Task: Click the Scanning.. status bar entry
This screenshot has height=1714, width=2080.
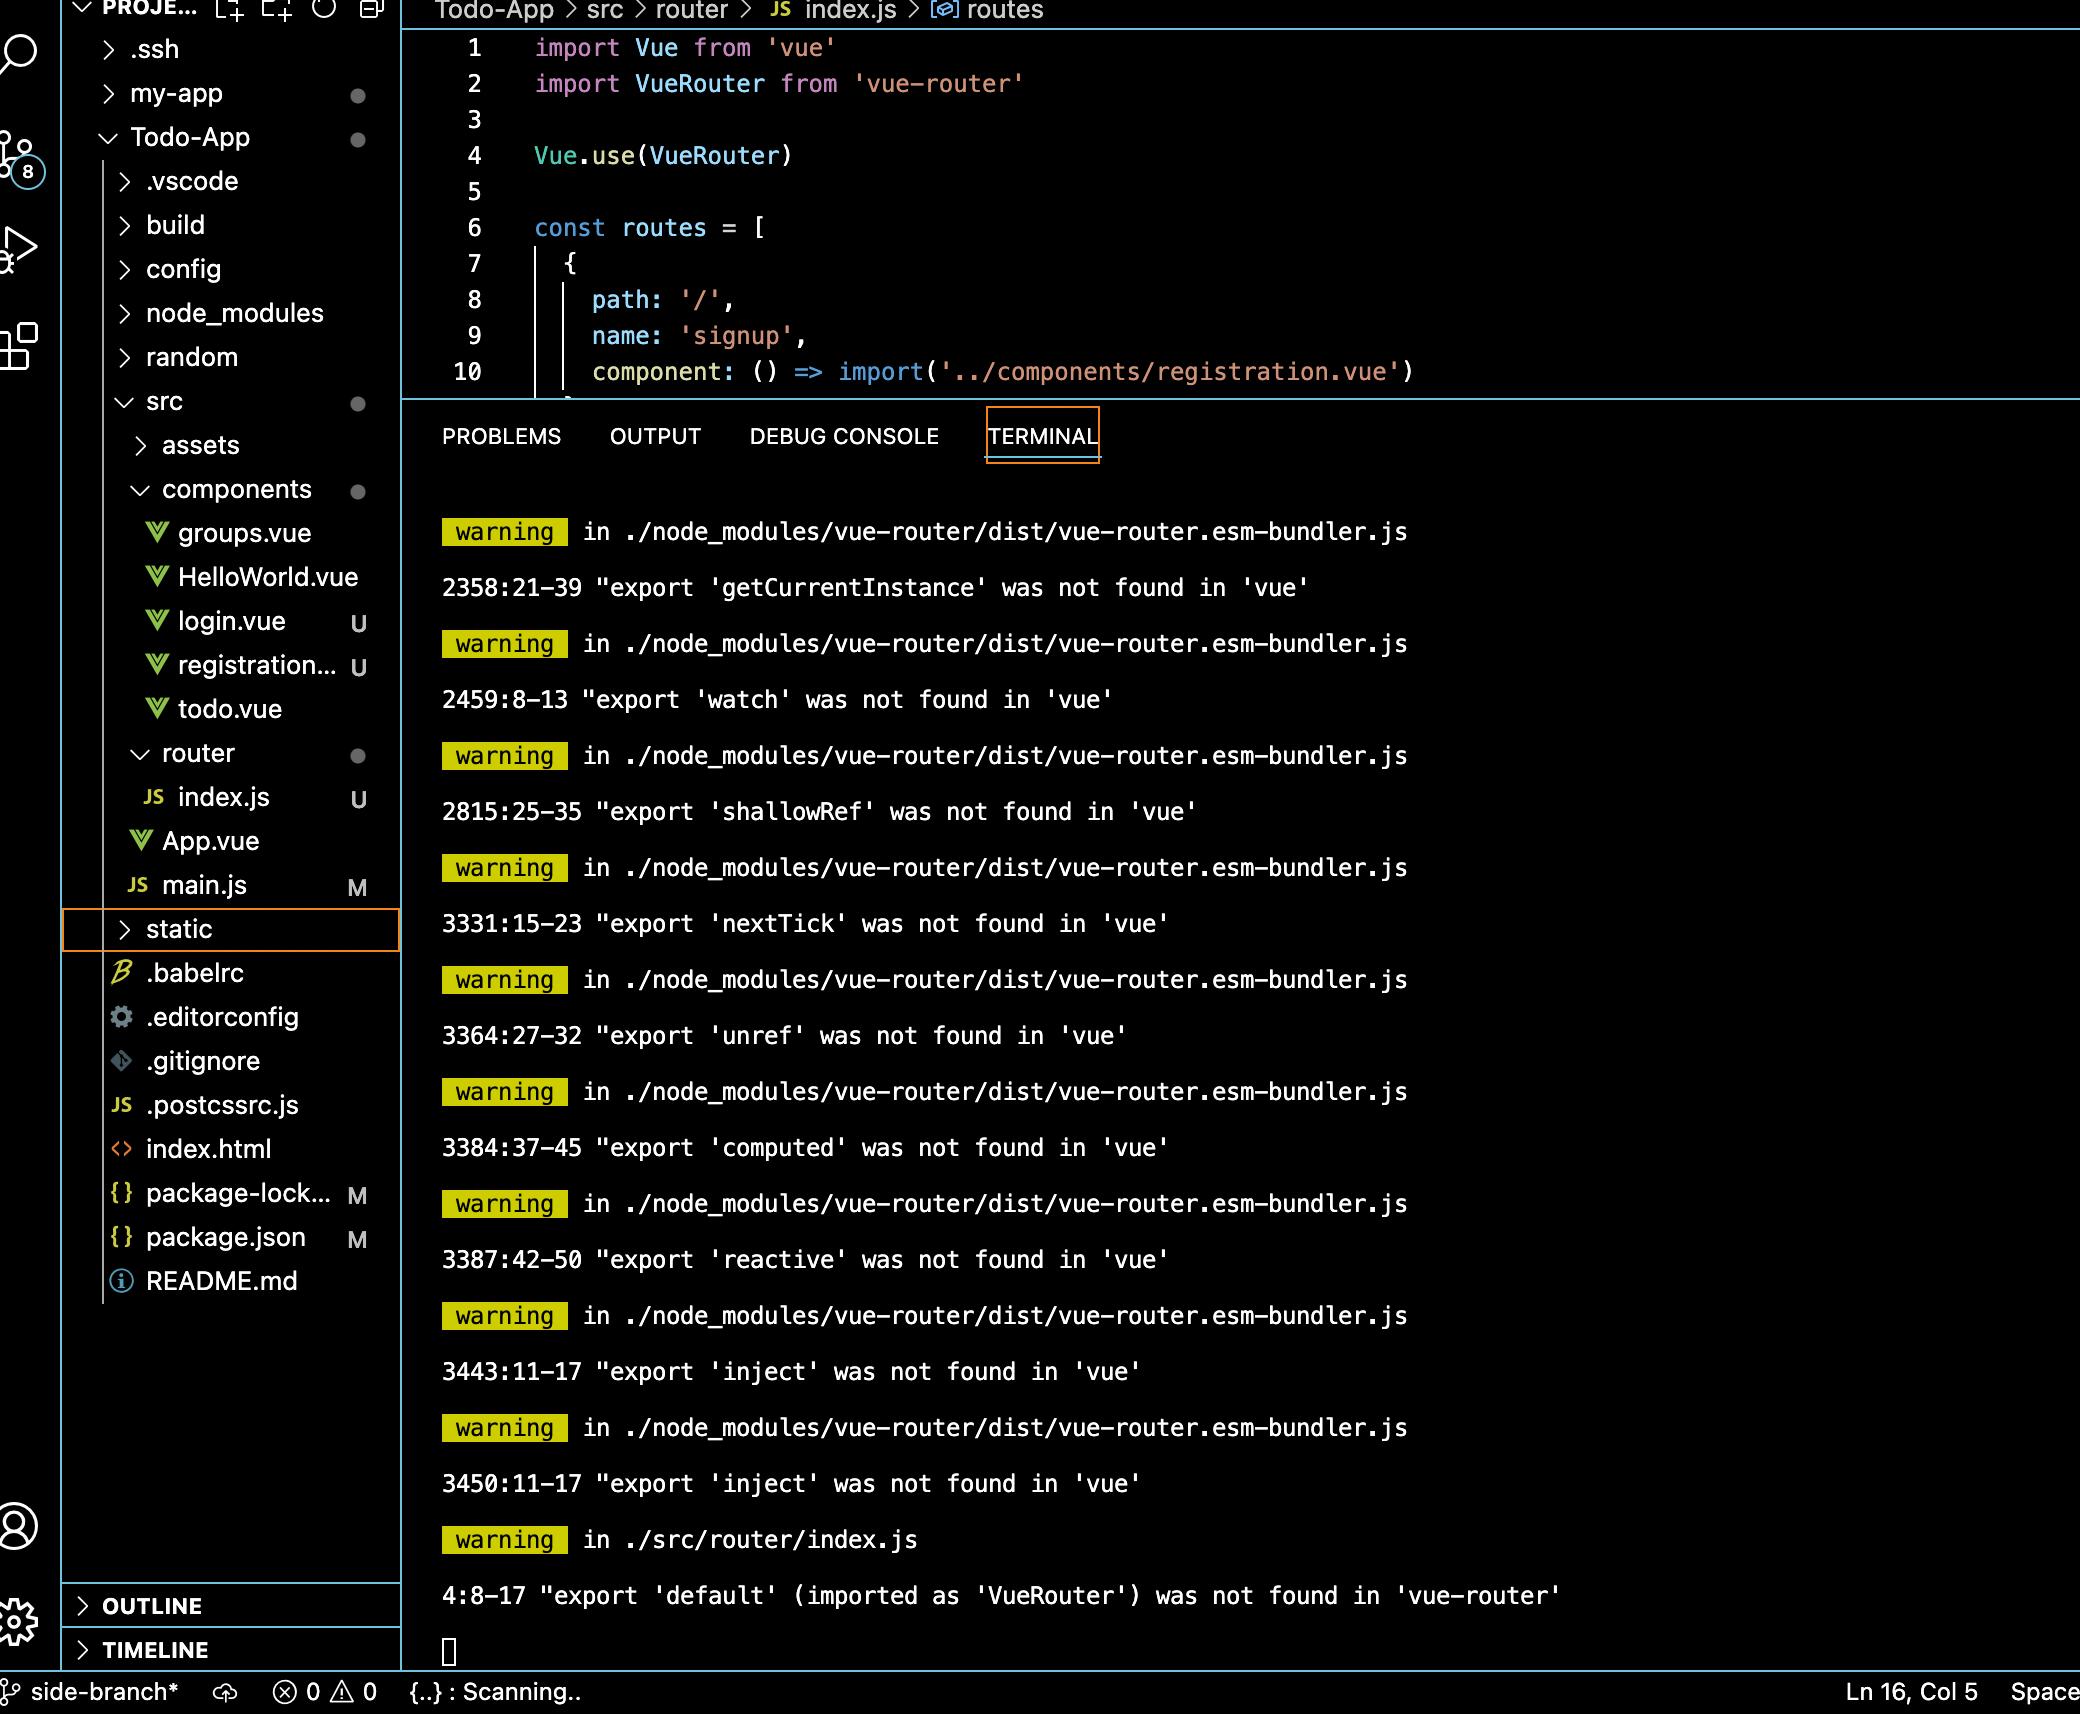Action: coord(495,1692)
